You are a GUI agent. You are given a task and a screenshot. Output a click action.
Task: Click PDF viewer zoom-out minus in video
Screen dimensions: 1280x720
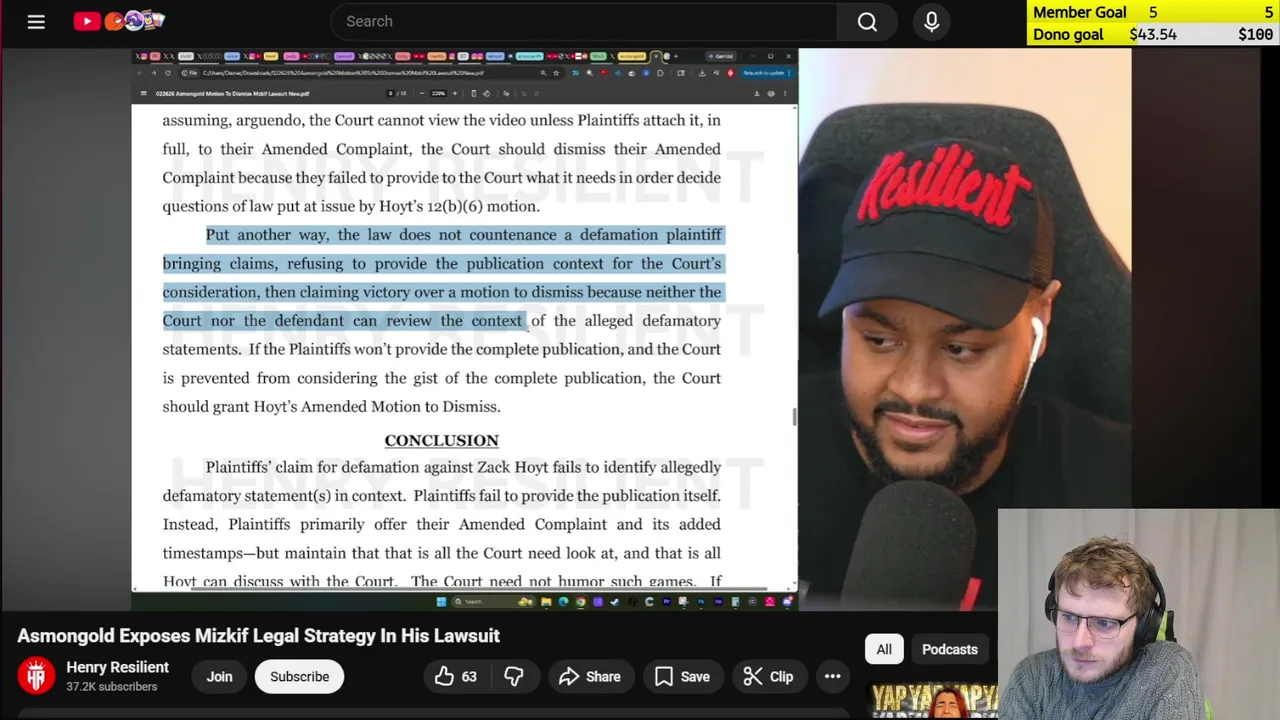coord(422,94)
